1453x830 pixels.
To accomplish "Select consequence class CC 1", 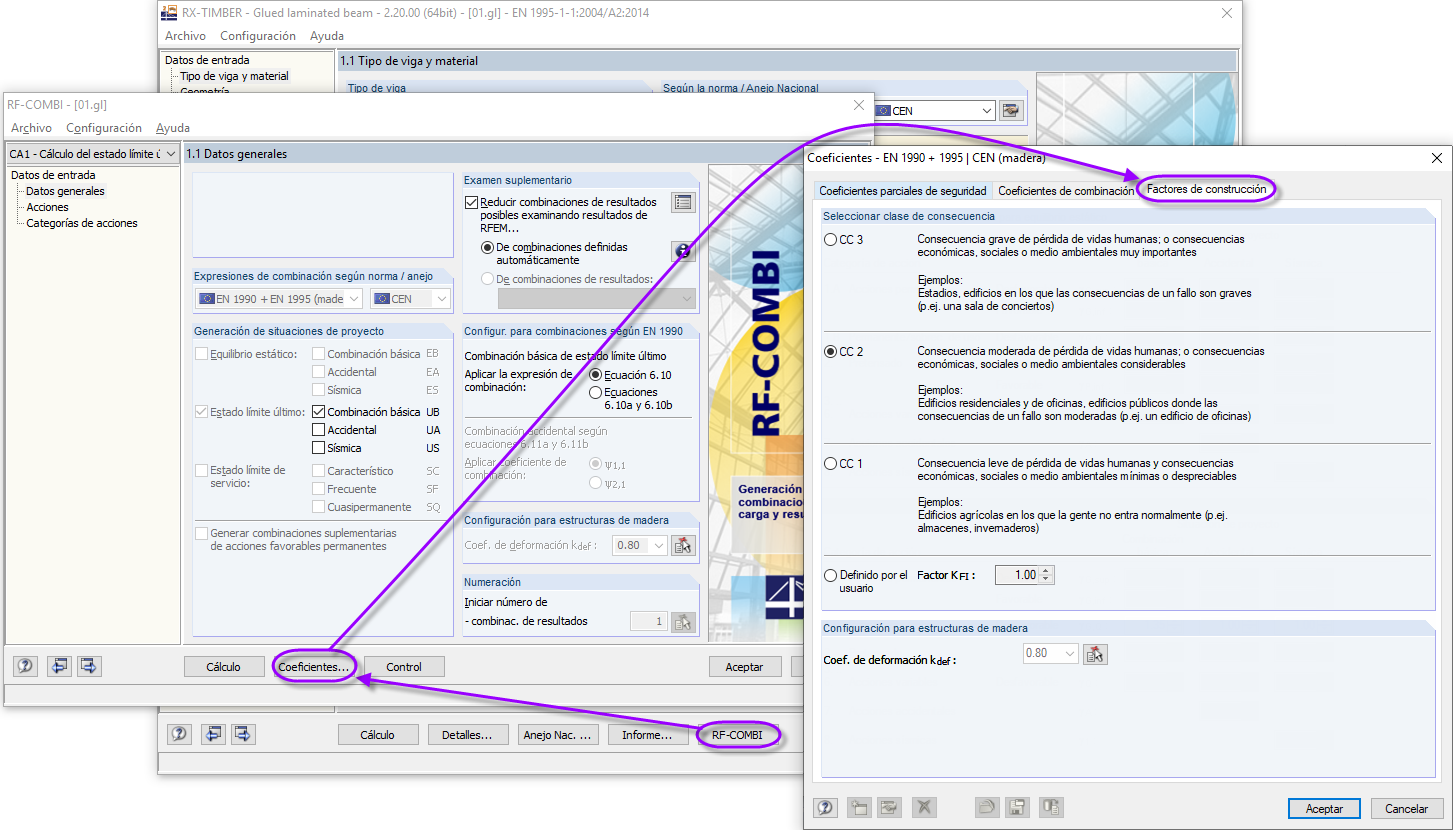I will [831, 464].
